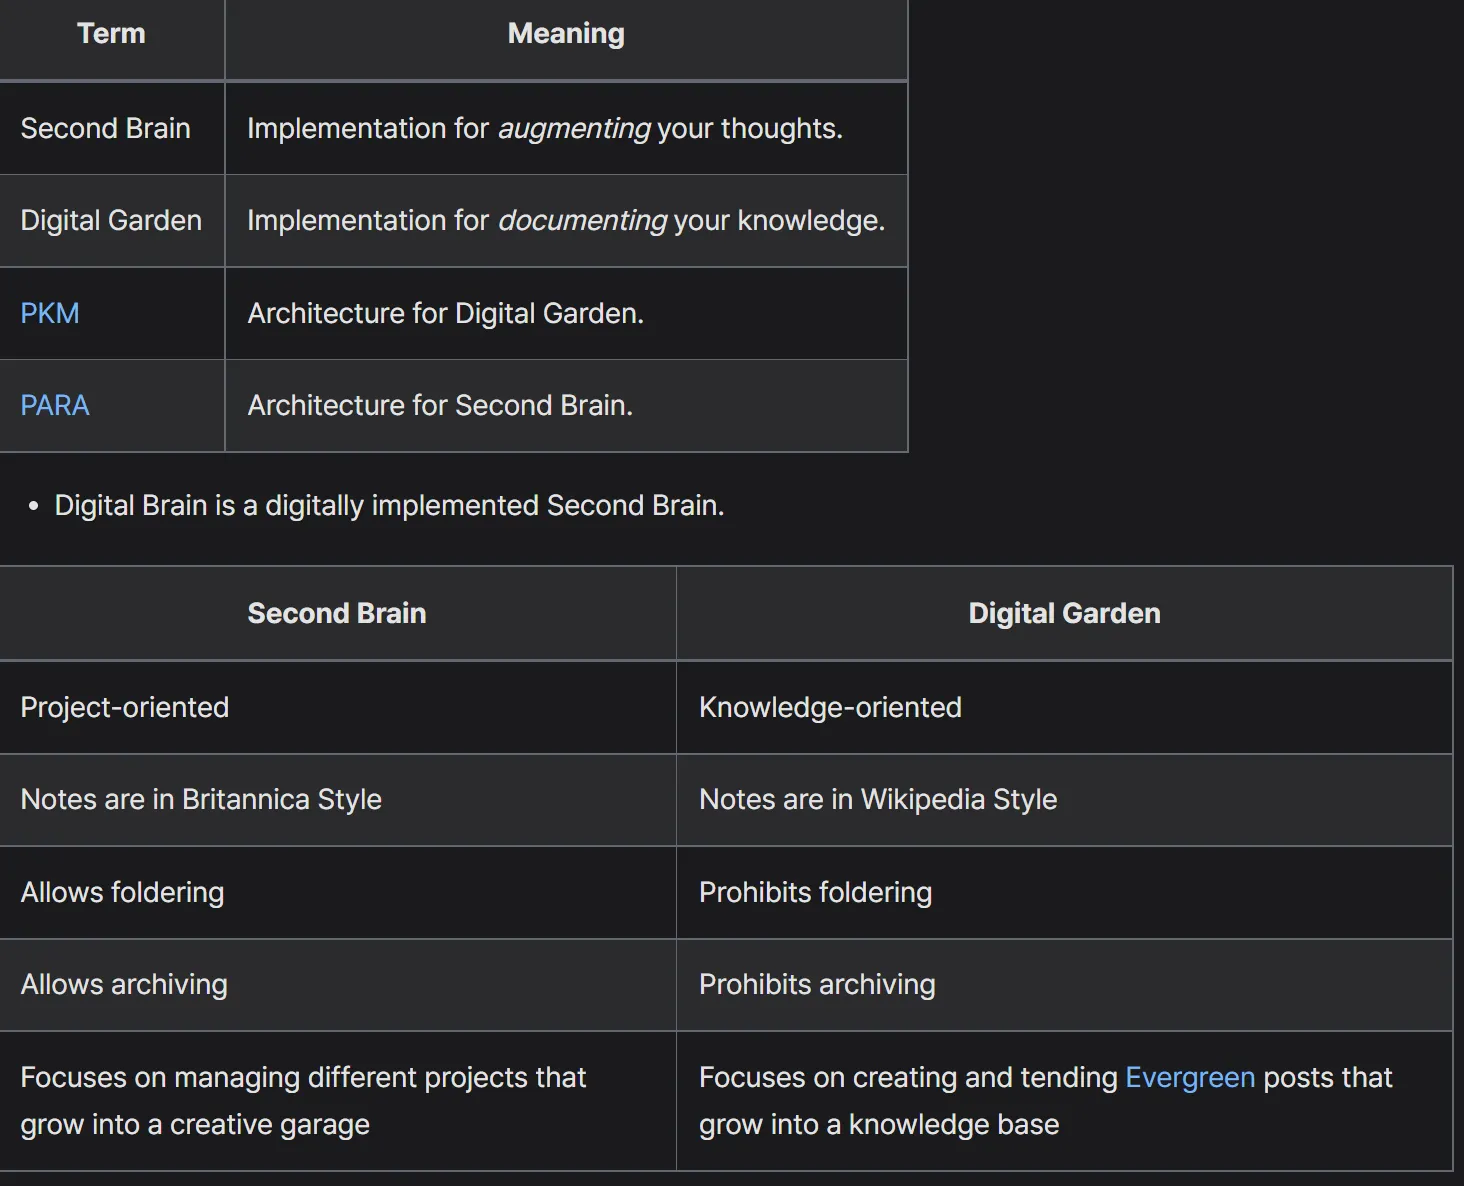
Task: Open the PARA link
Action: [x=55, y=405]
